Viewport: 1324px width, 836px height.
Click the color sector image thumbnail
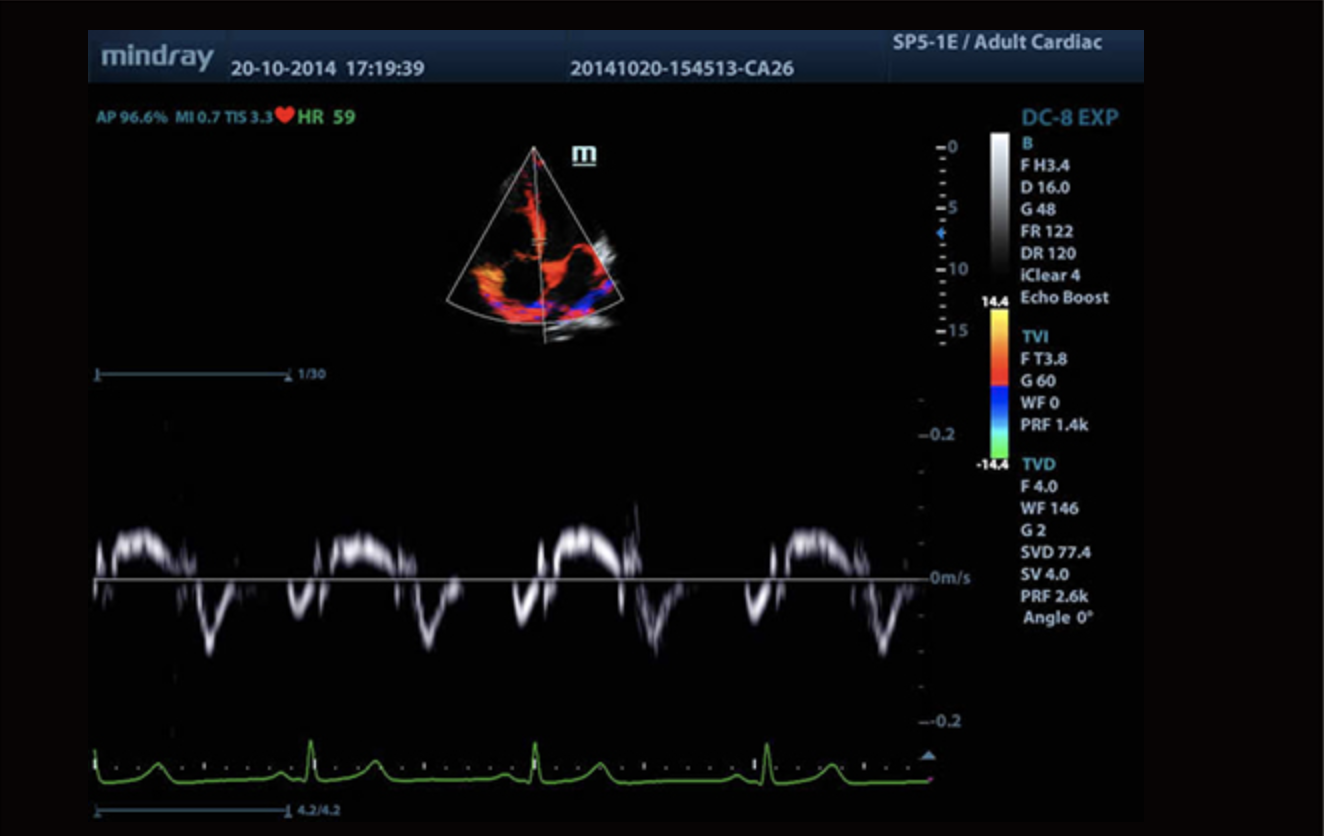(535, 243)
